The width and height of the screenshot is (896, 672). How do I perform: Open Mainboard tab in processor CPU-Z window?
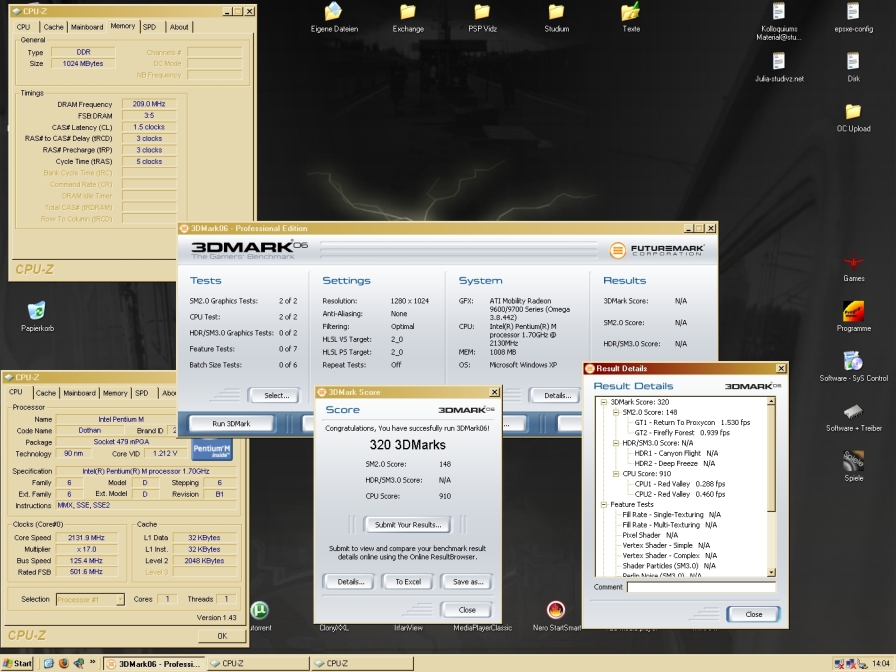click(79, 393)
